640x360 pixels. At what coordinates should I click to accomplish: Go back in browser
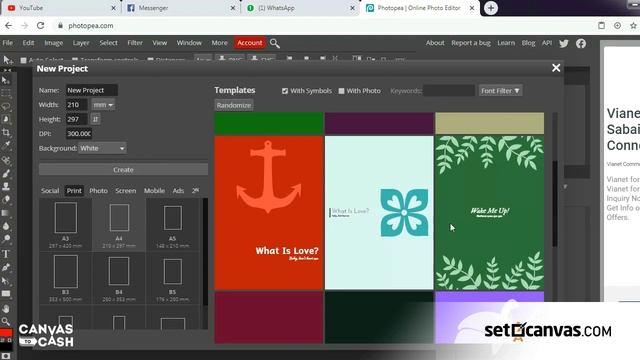9,25
